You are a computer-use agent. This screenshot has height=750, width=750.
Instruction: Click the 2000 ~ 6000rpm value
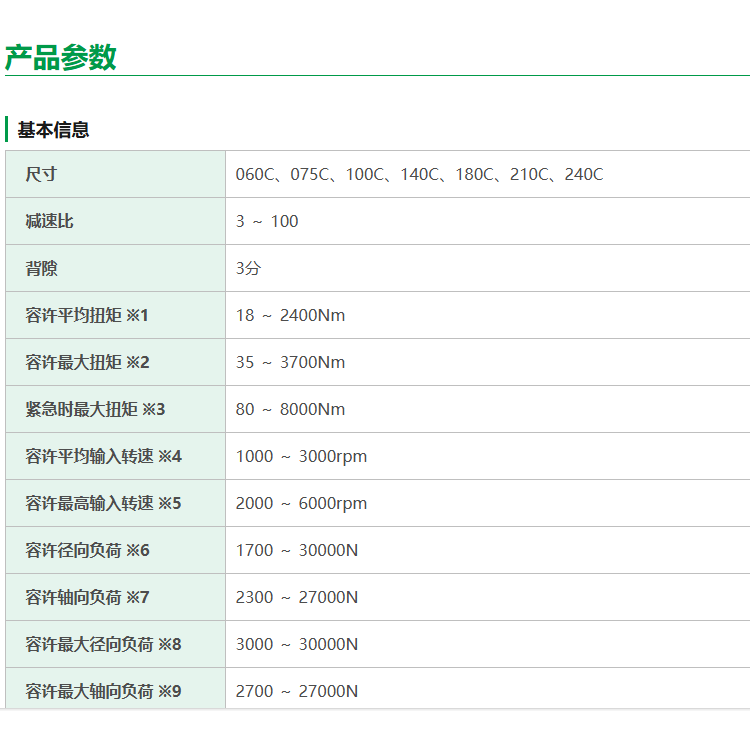[301, 503]
